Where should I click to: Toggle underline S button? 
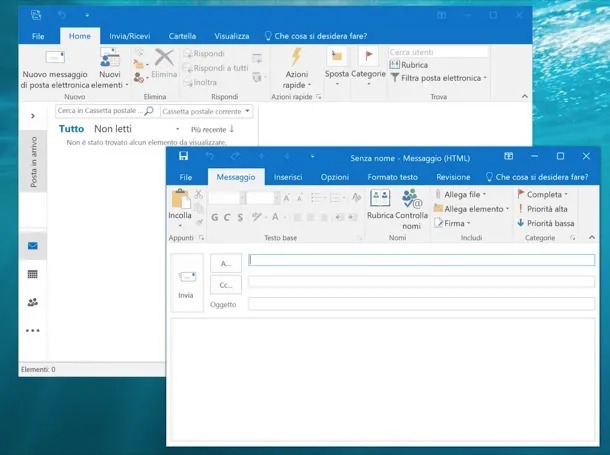coord(240,217)
